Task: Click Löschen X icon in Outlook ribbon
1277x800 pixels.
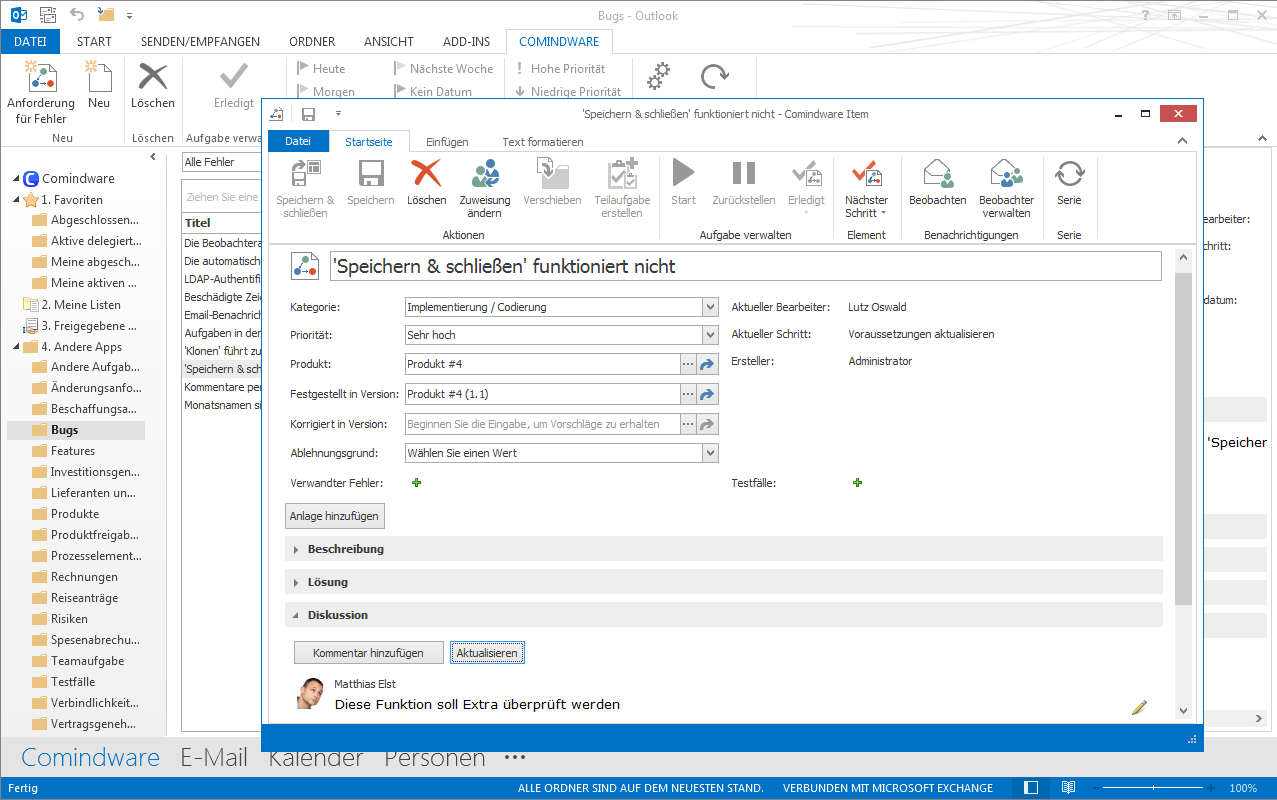Action: click(153, 76)
